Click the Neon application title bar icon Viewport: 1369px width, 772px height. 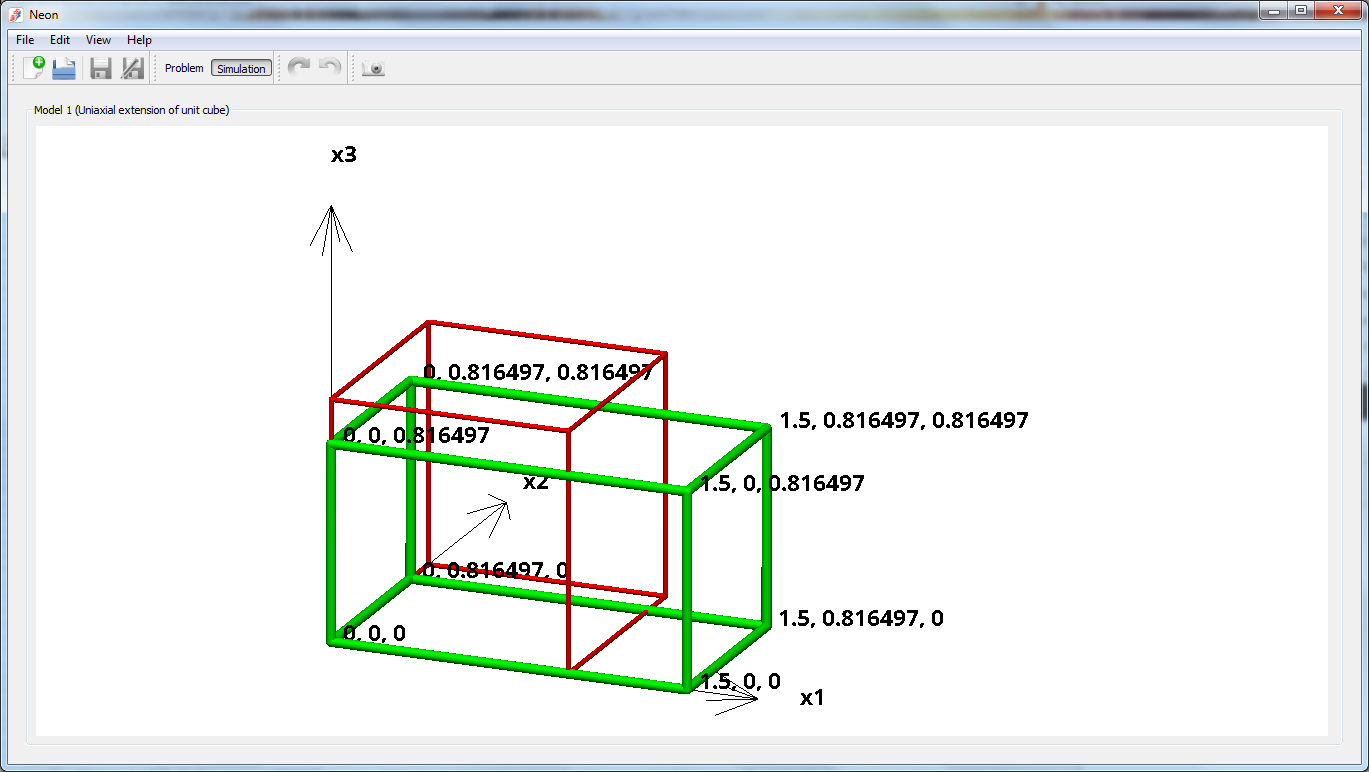point(16,15)
